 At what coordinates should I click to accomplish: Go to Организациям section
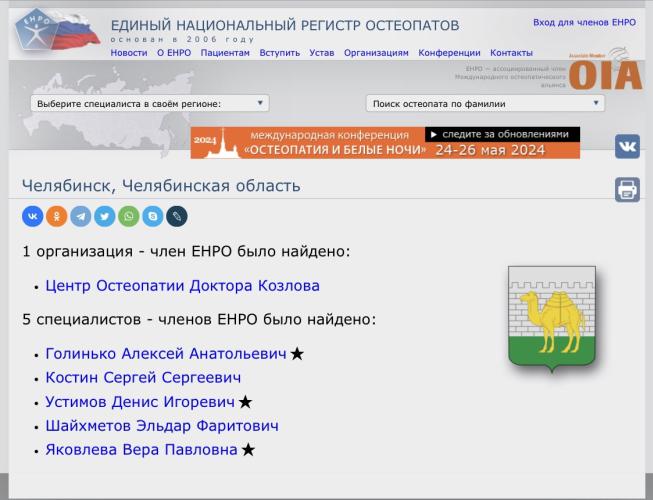(376, 53)
